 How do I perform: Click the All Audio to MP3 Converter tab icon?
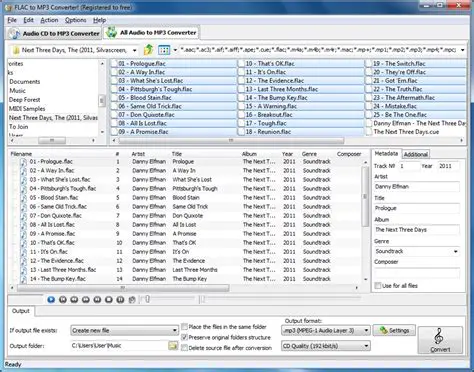click(x=111, y=33)
